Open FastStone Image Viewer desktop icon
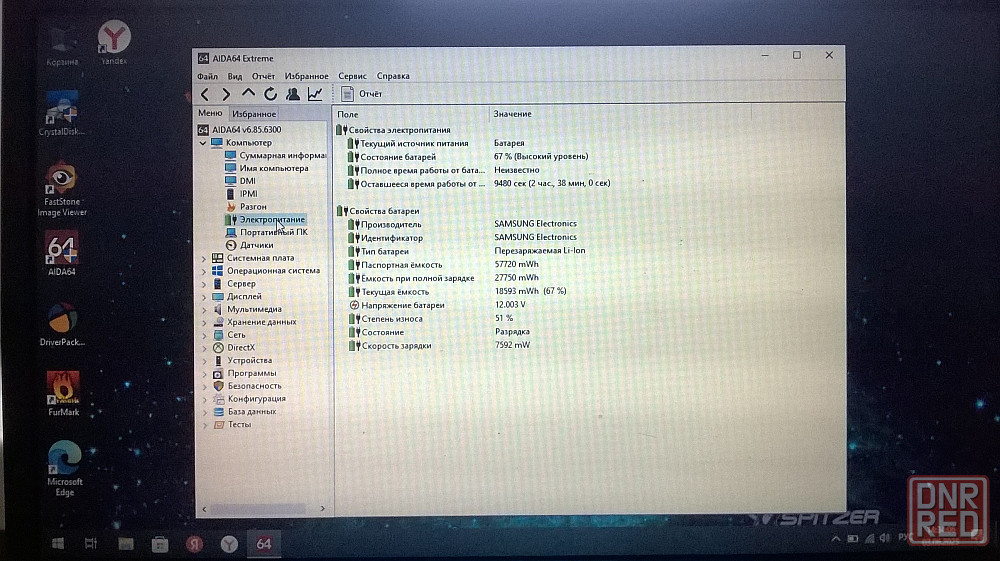The height and width of the screenshot is (561, 1000). tap(62, 189)
